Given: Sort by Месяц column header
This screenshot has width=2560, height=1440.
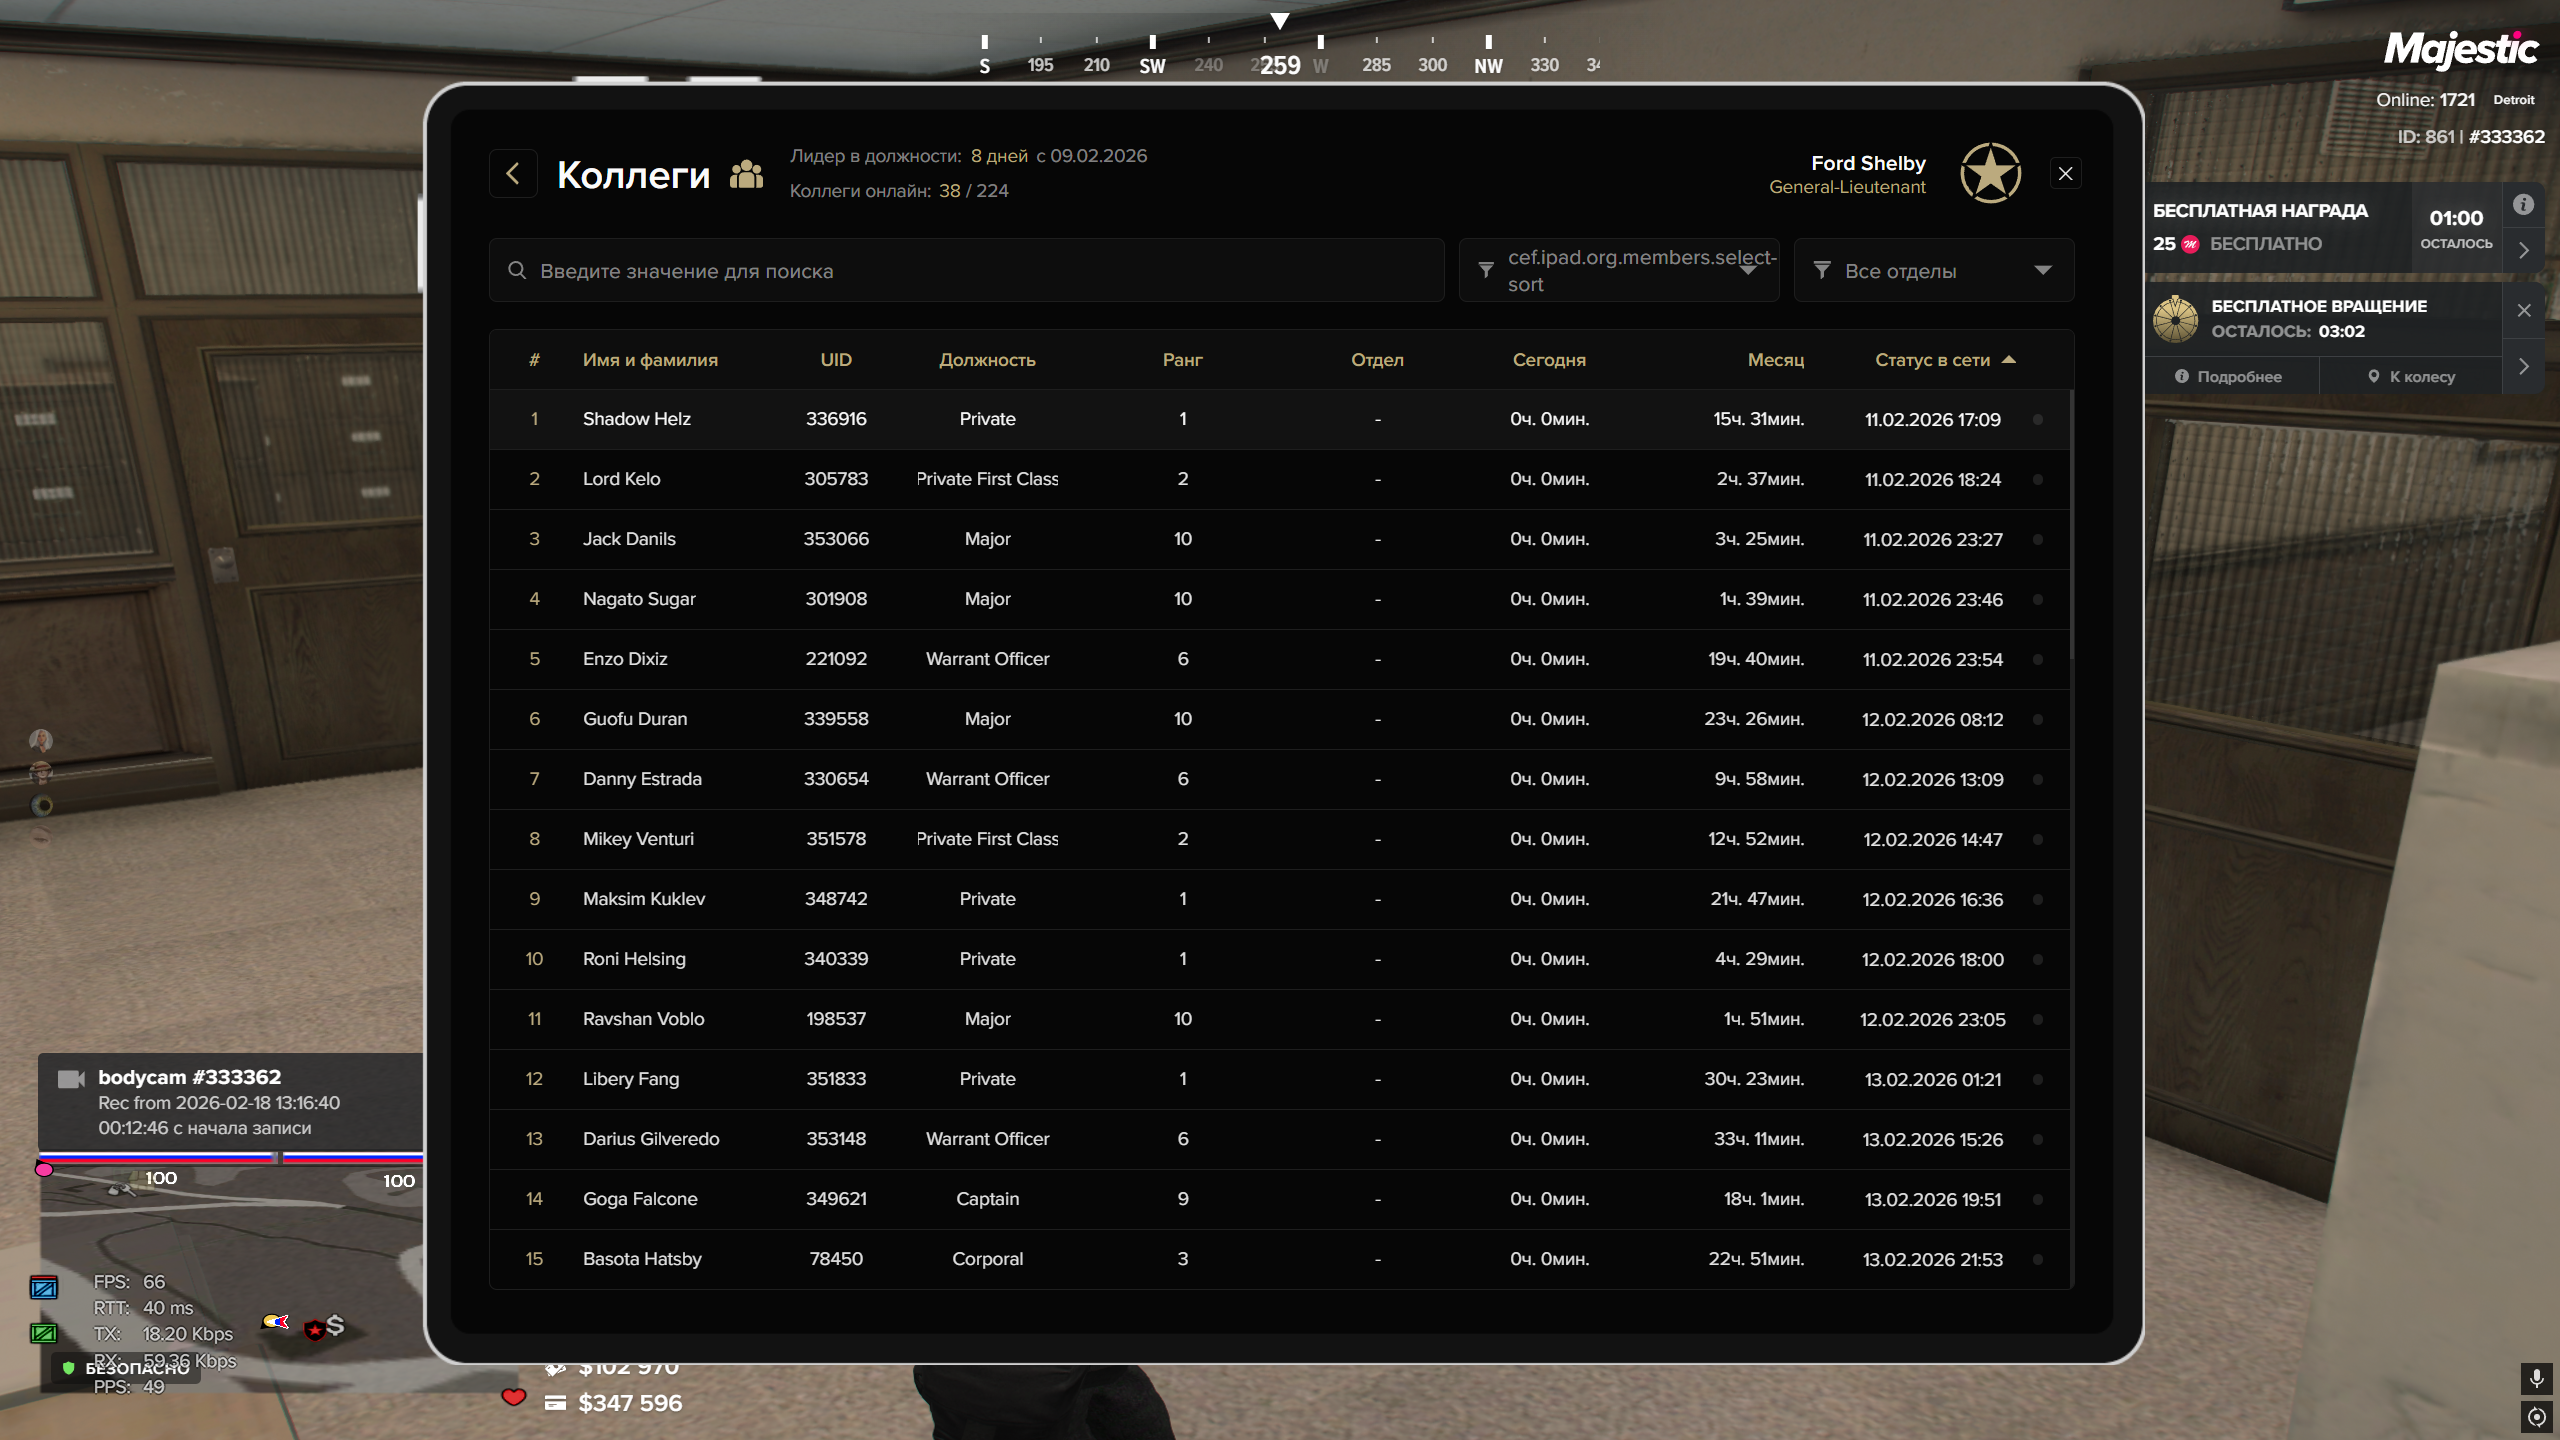Looking at the screenshot, I should (1775, 360).
